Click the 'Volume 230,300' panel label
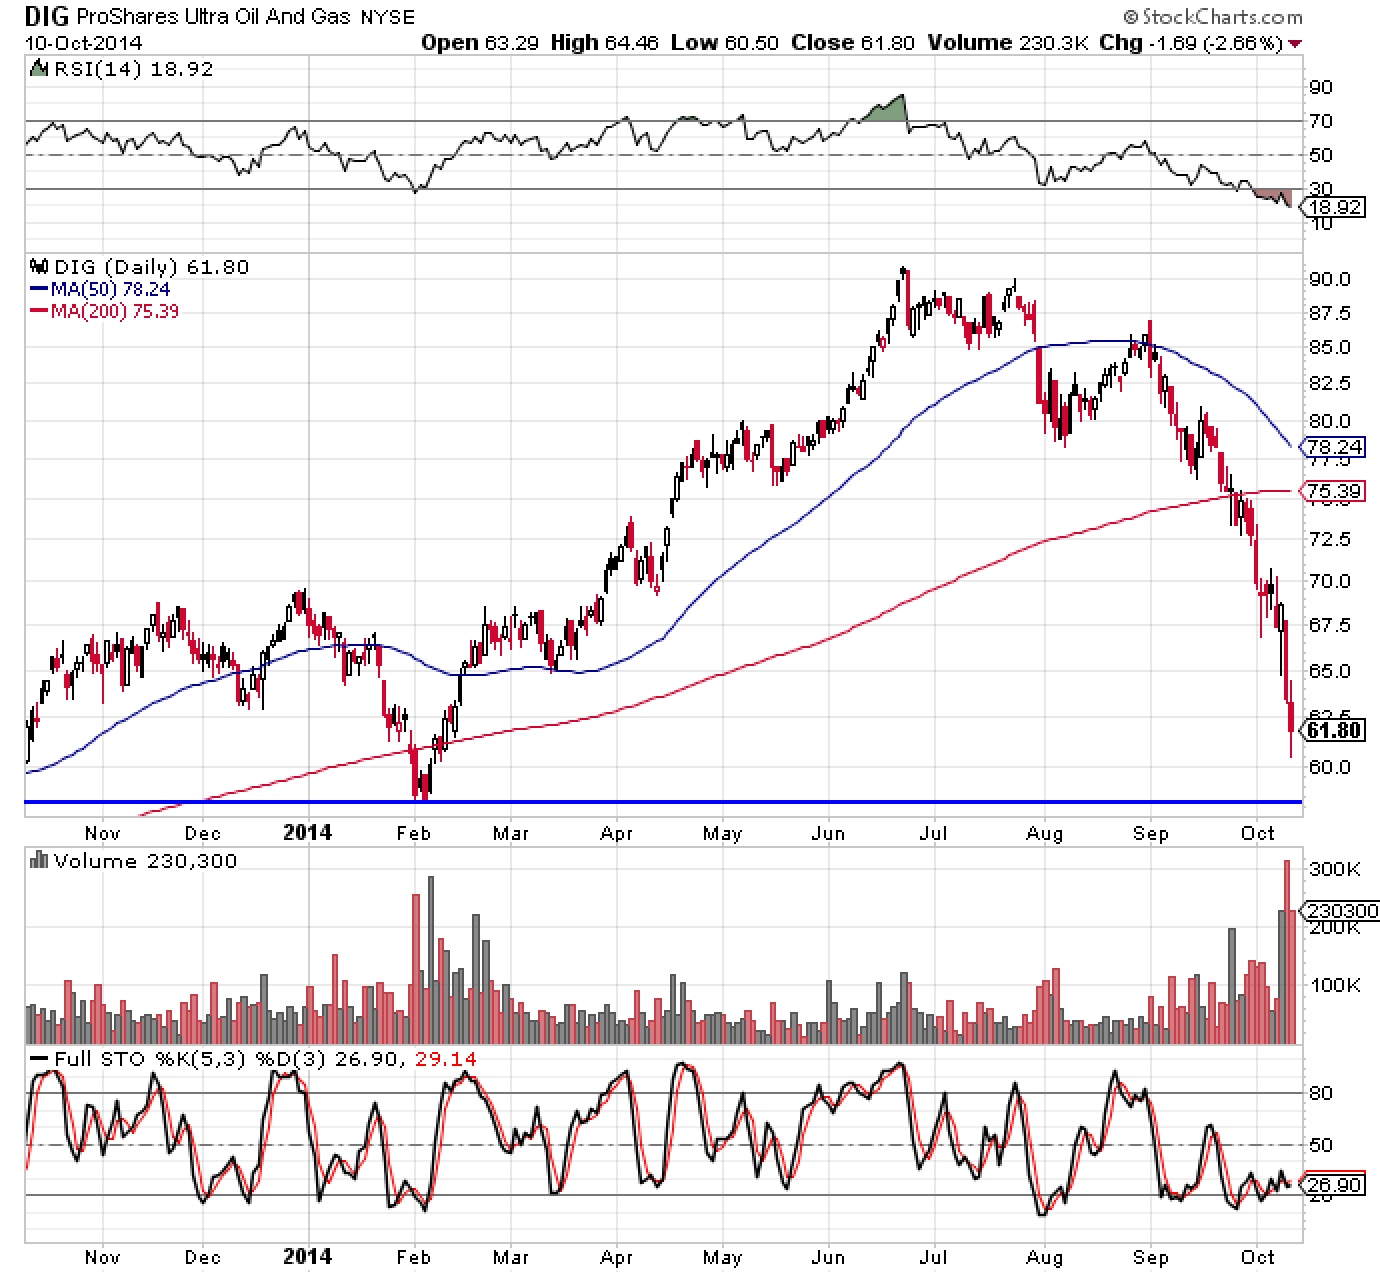This screenshot has height=1272, width=1380. coord(146,861)
